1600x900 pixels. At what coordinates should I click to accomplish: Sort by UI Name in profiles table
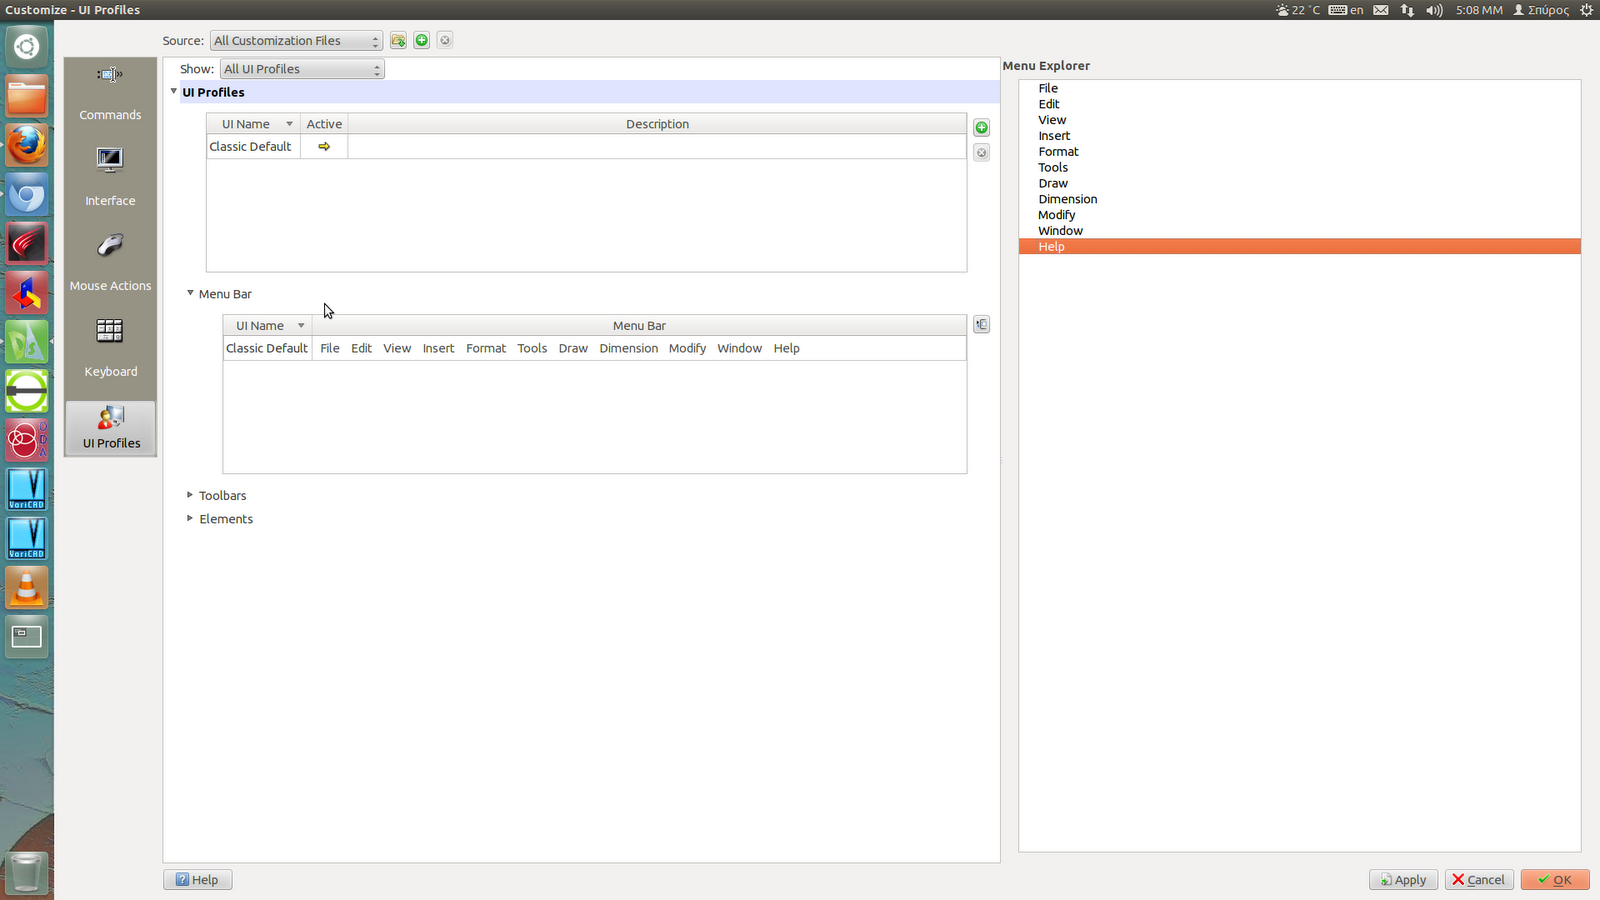coord(254,124)
